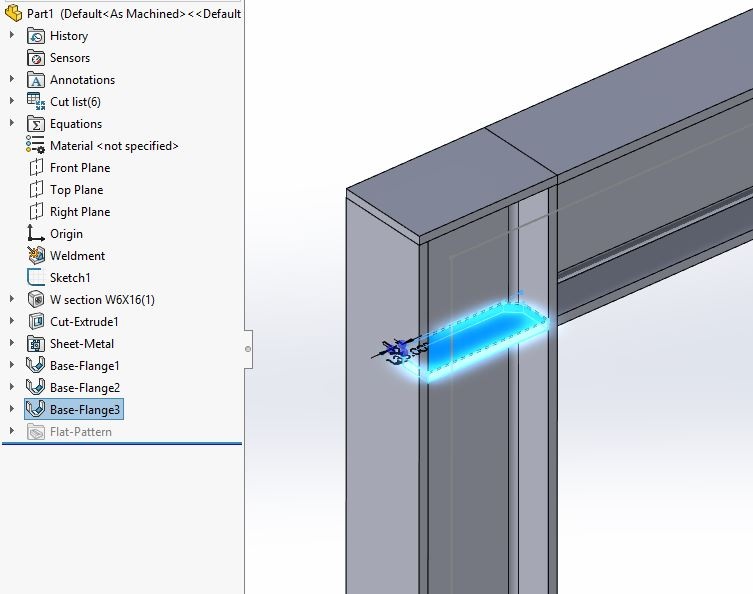
Task: Select the Annotations label
Action: click(83, 80)
